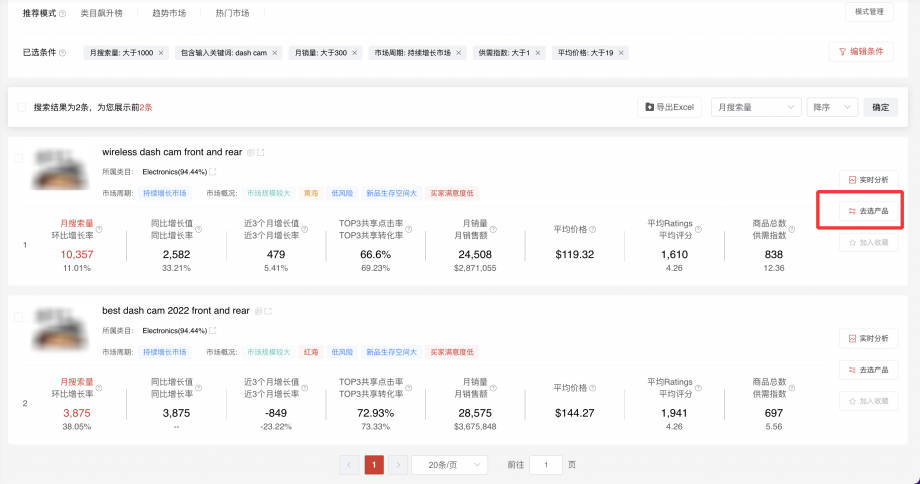
Task: Open wireless dash cam product thumbnail
Action: point(59,169)
